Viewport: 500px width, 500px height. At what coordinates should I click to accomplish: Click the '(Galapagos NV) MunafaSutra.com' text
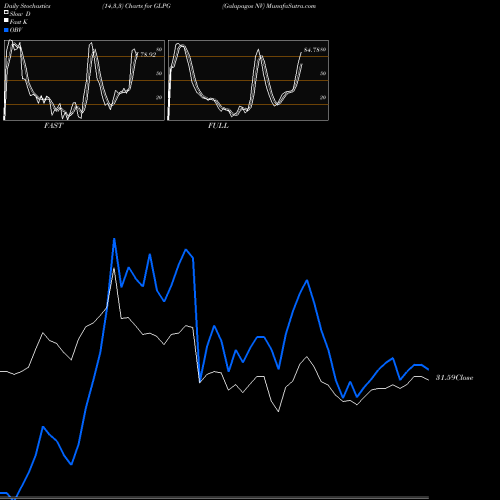(269, 6)
